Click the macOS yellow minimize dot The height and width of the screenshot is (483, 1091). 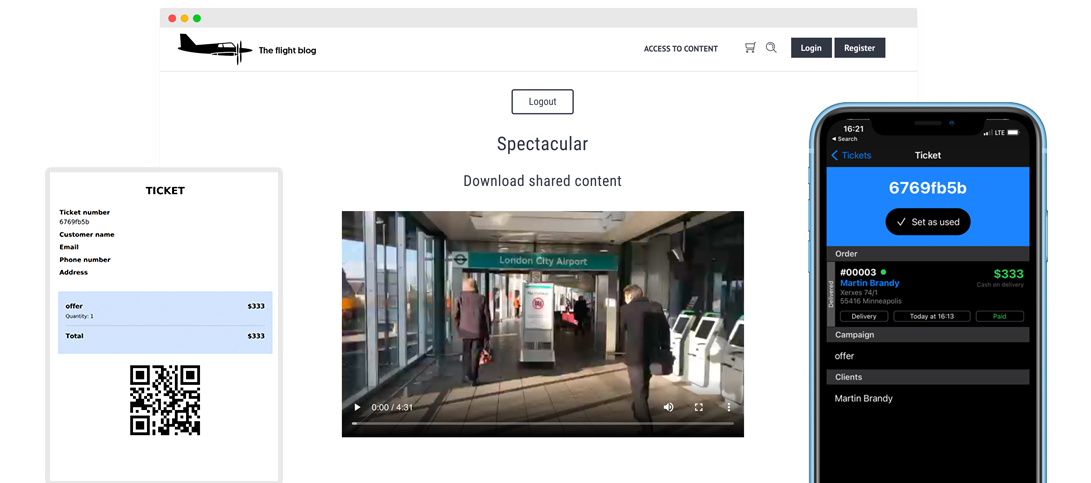point(184,18)
